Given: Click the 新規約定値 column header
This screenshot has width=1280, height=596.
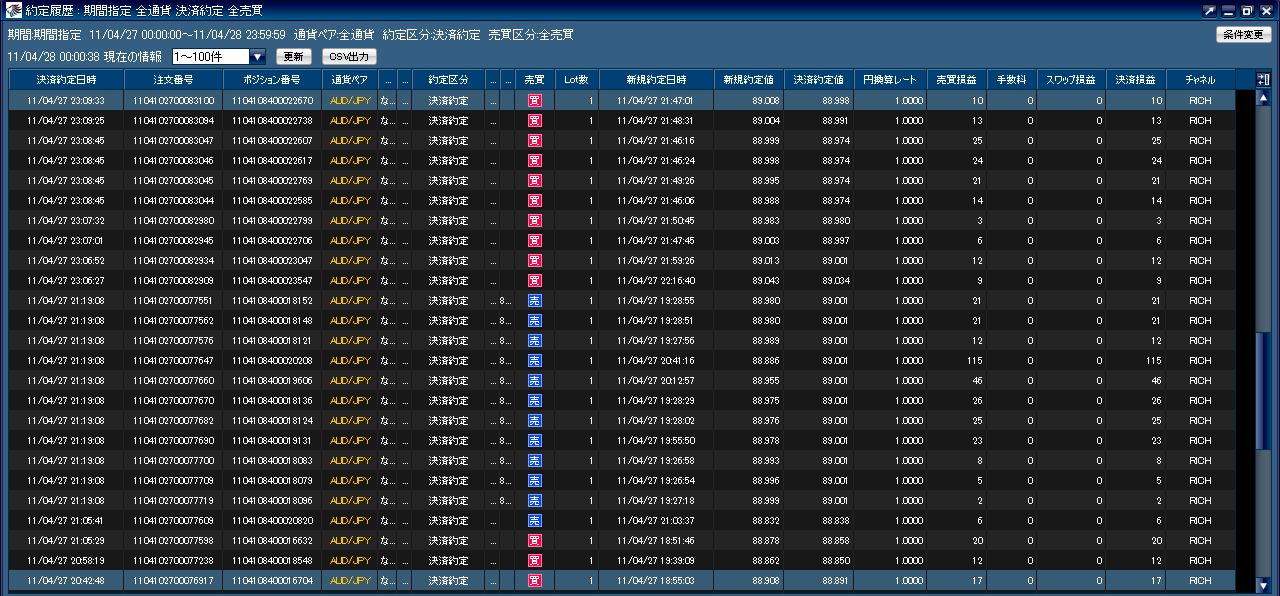Looking at the screenshot, I should [748, 79].
